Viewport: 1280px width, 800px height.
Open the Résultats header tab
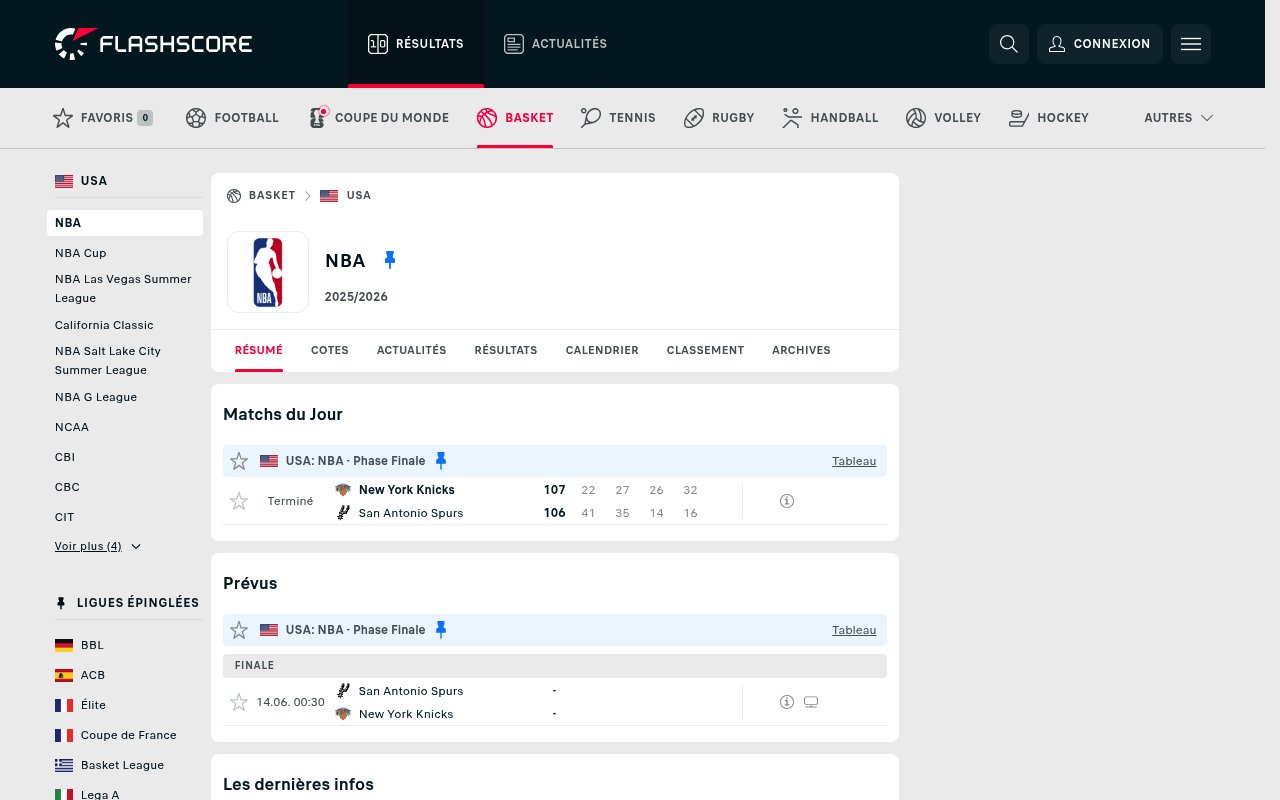(416, 44)
